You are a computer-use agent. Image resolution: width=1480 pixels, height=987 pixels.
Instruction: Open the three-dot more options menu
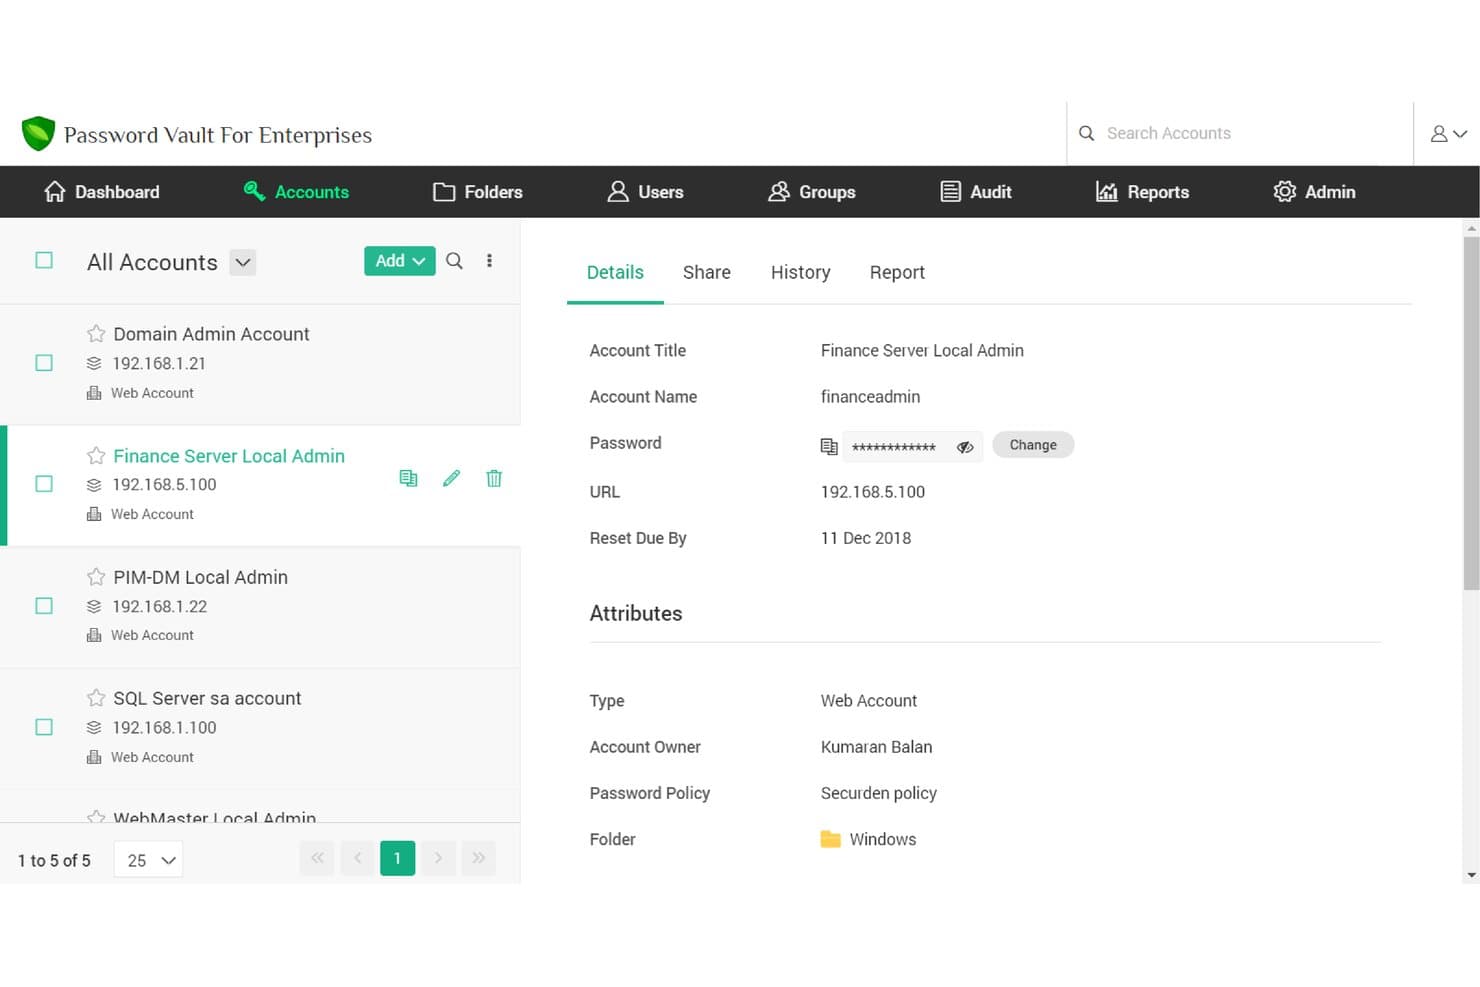(489, 261)
